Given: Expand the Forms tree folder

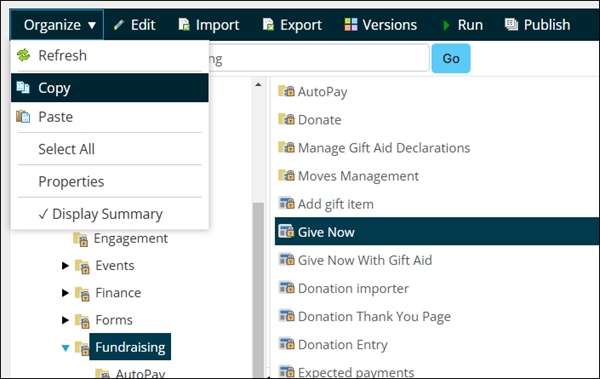Looking at the screenshot, I should pyautogui.click(x=65, y=320).
